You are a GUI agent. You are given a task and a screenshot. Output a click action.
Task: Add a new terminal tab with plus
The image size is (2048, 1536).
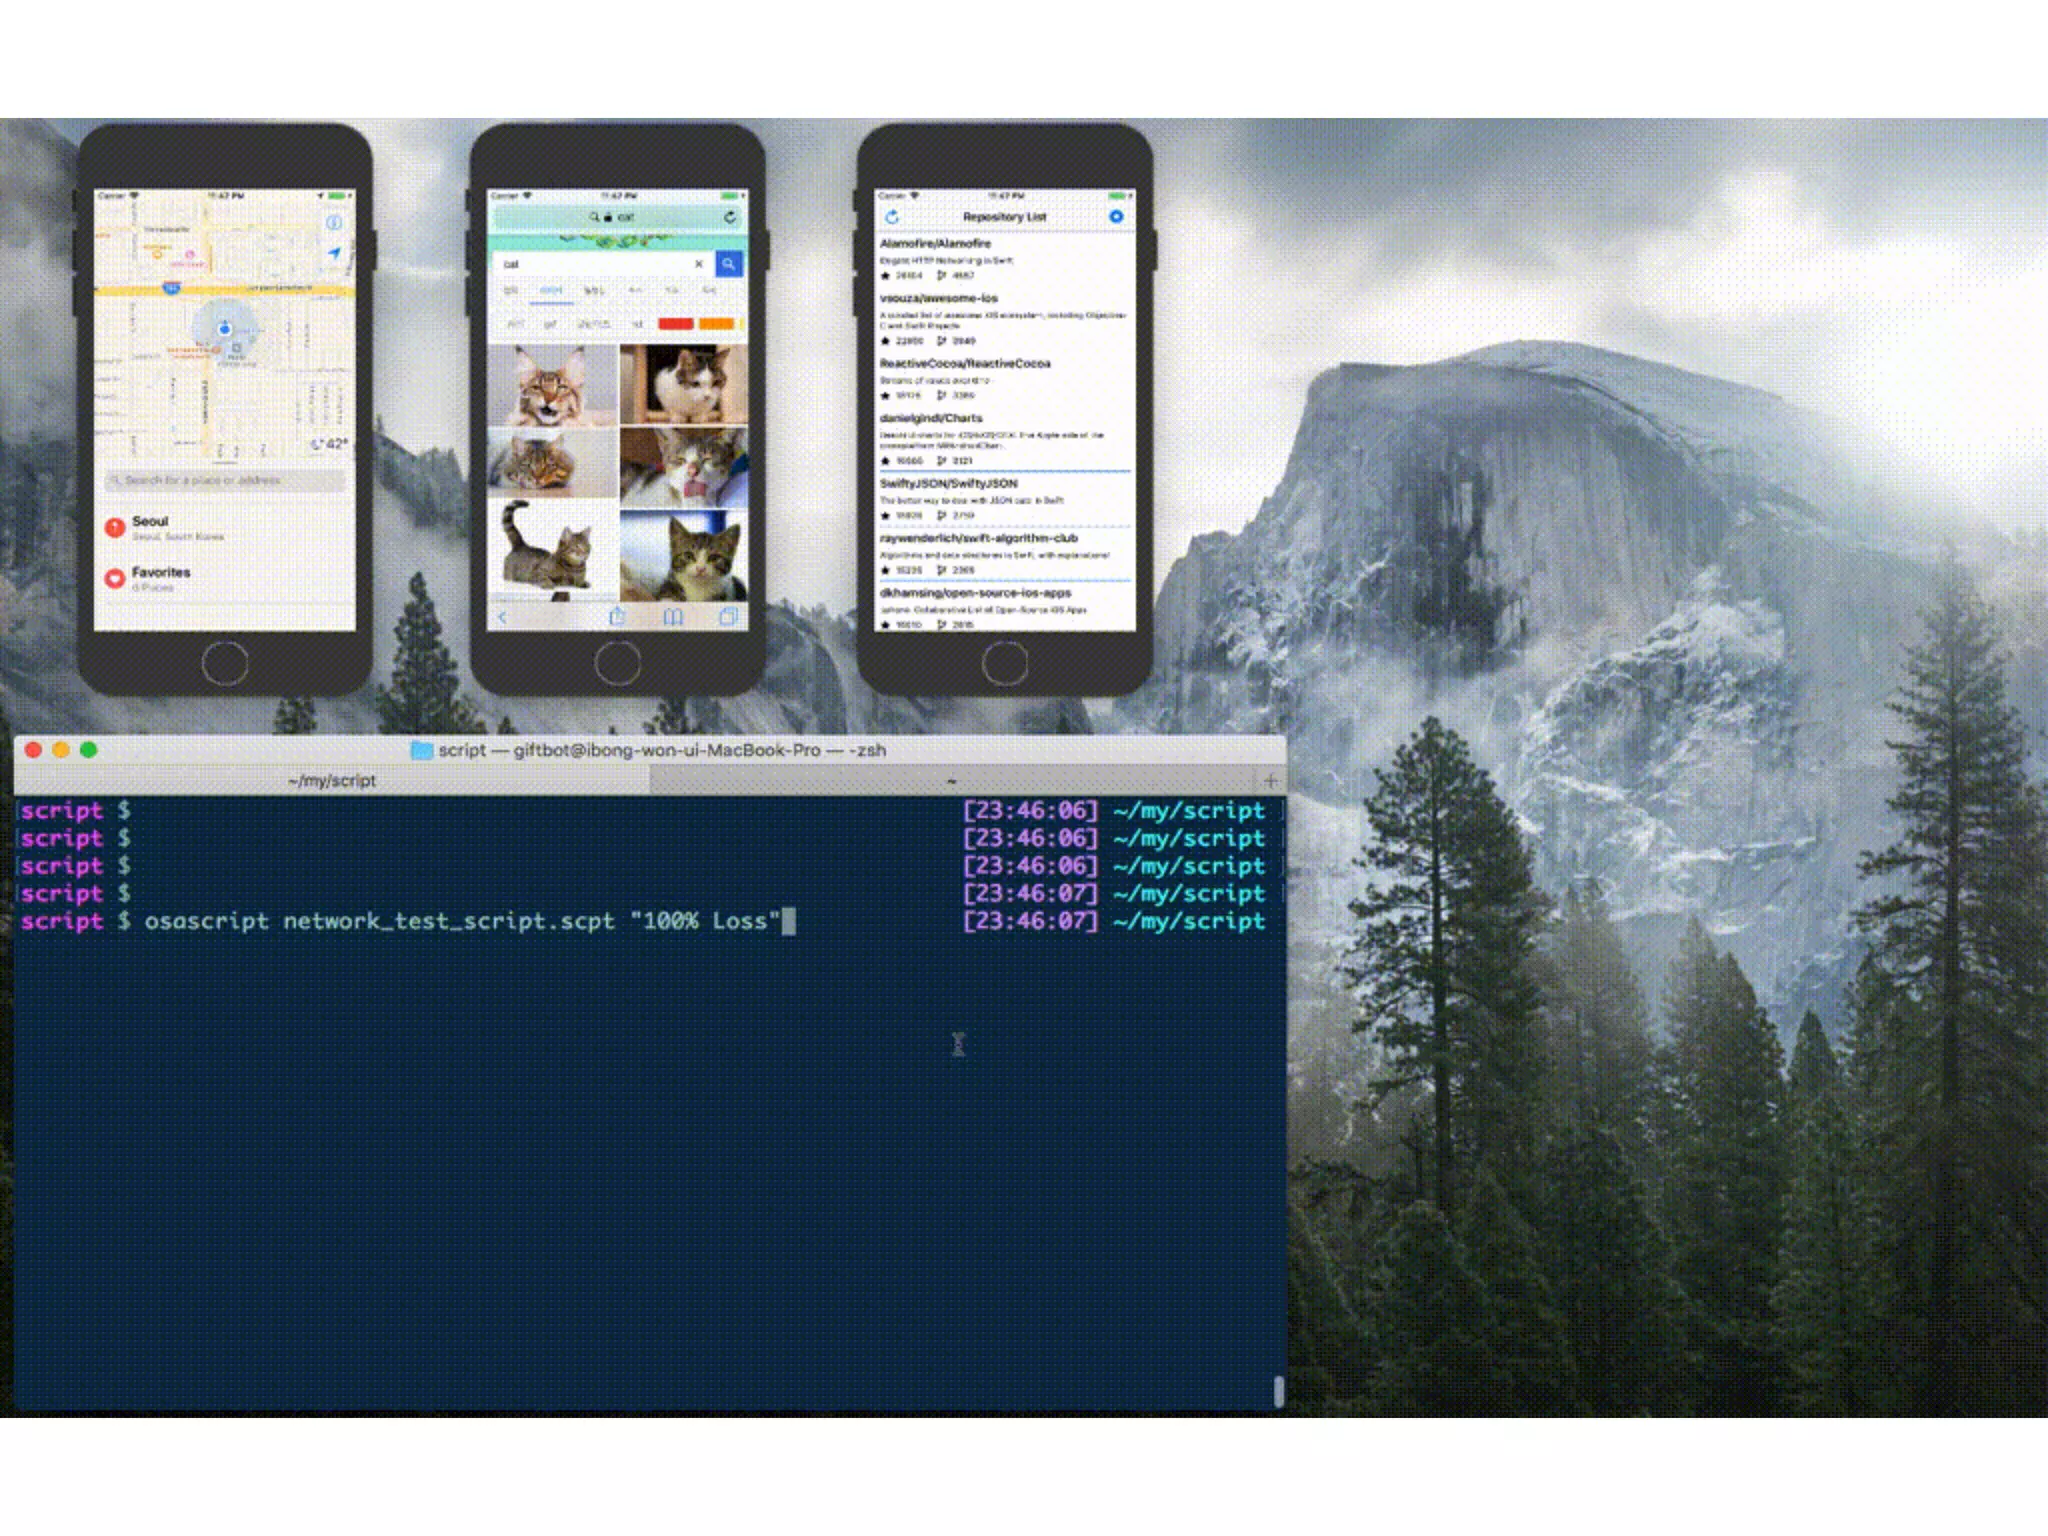coord(1270,781)
